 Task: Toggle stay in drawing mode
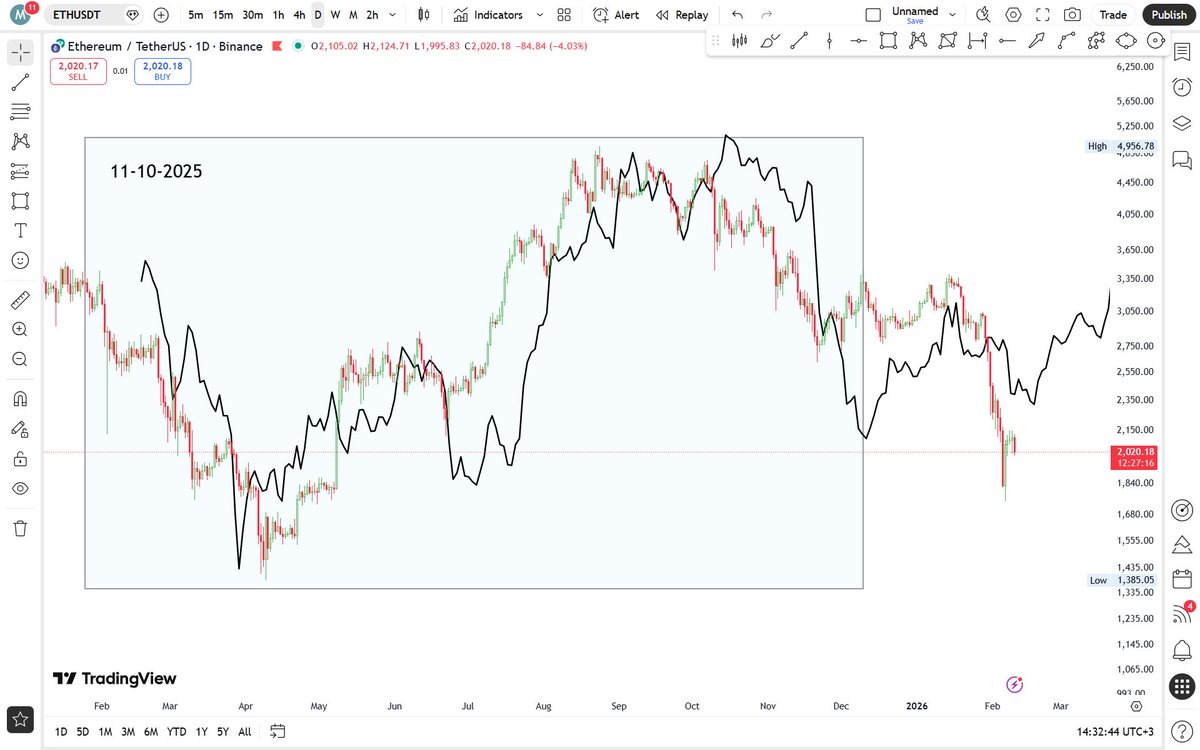pyautogui.click(x=20, y=429)
